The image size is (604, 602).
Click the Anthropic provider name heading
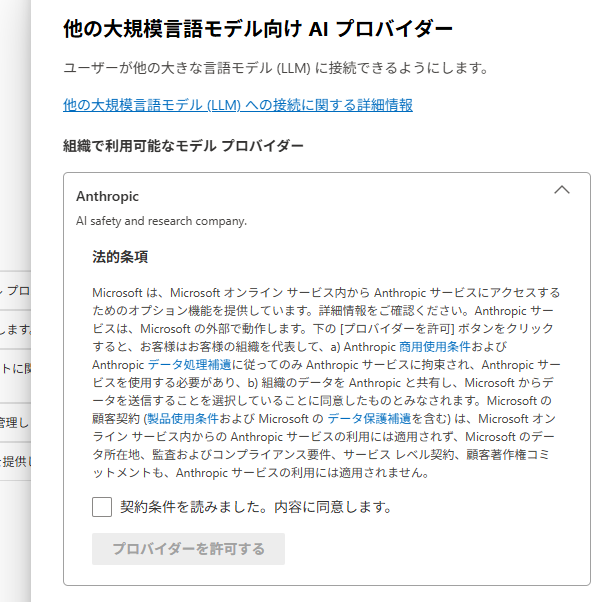click(108, 196)
